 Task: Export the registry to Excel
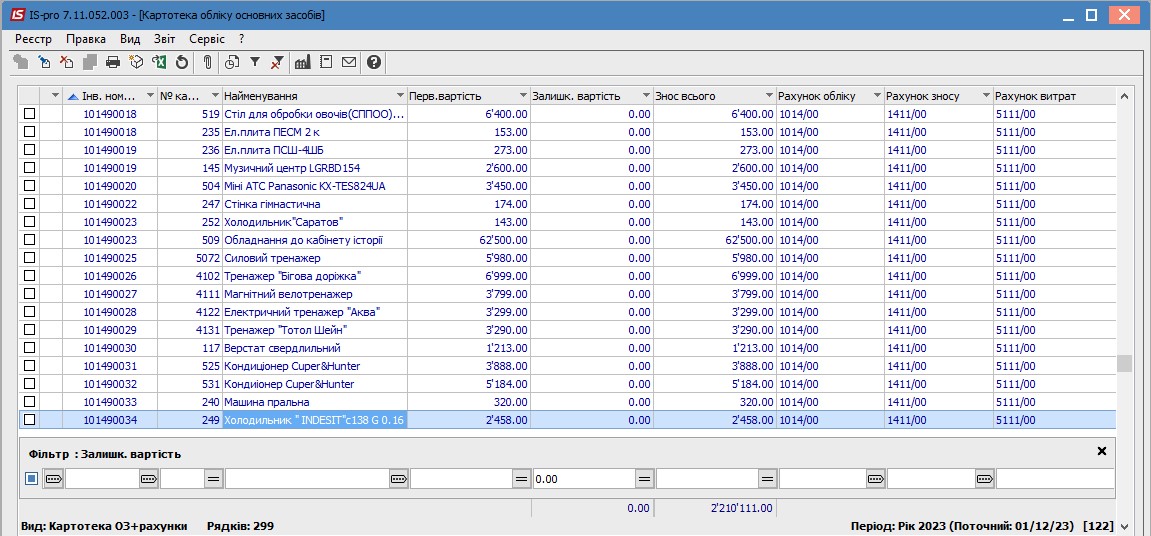(x=159, y=62)
